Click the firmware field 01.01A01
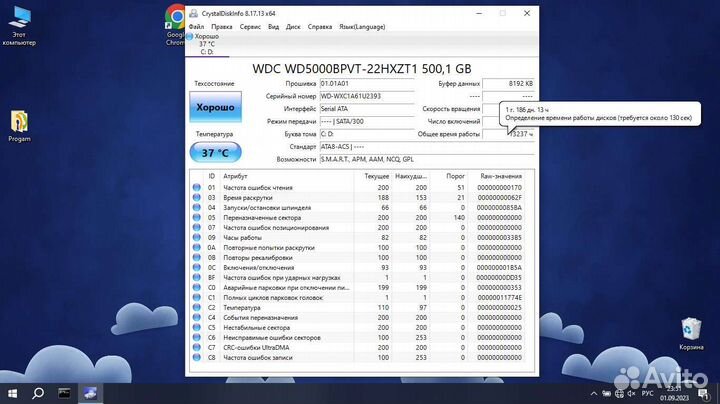This screenshot has height=404, width=720. [367, 84]
